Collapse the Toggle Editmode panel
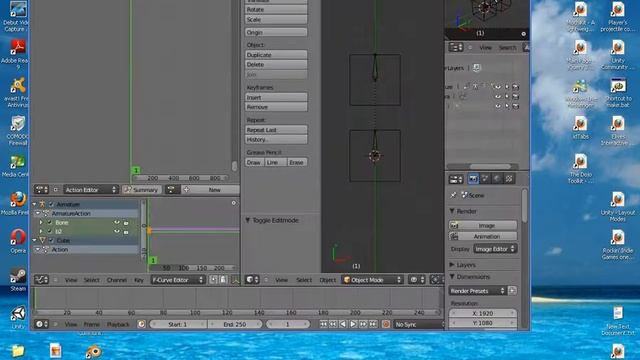The width and height of the screenshot is (640, 360). (248, 220)
